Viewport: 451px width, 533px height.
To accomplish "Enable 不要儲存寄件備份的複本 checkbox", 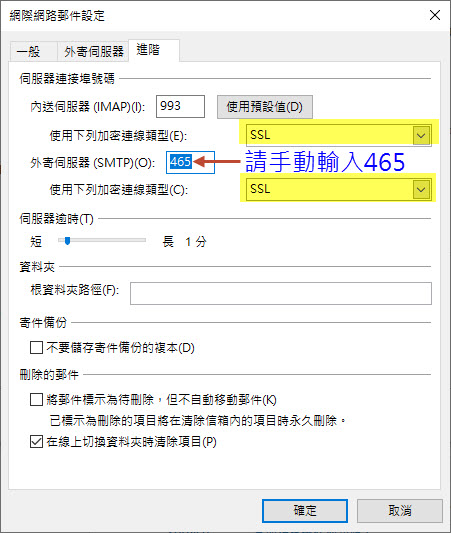I will (x=36, y=348).
